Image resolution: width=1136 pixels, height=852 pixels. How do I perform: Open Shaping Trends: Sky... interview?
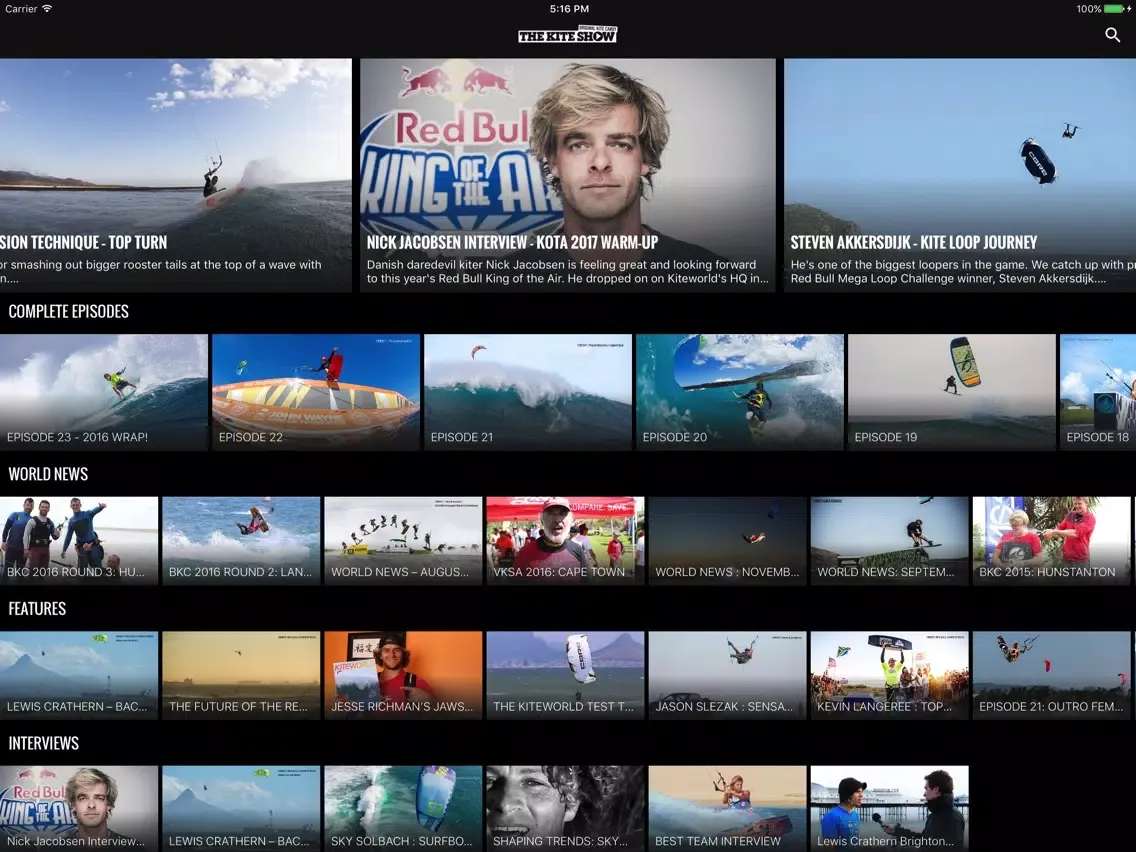[x=565, y=809]
